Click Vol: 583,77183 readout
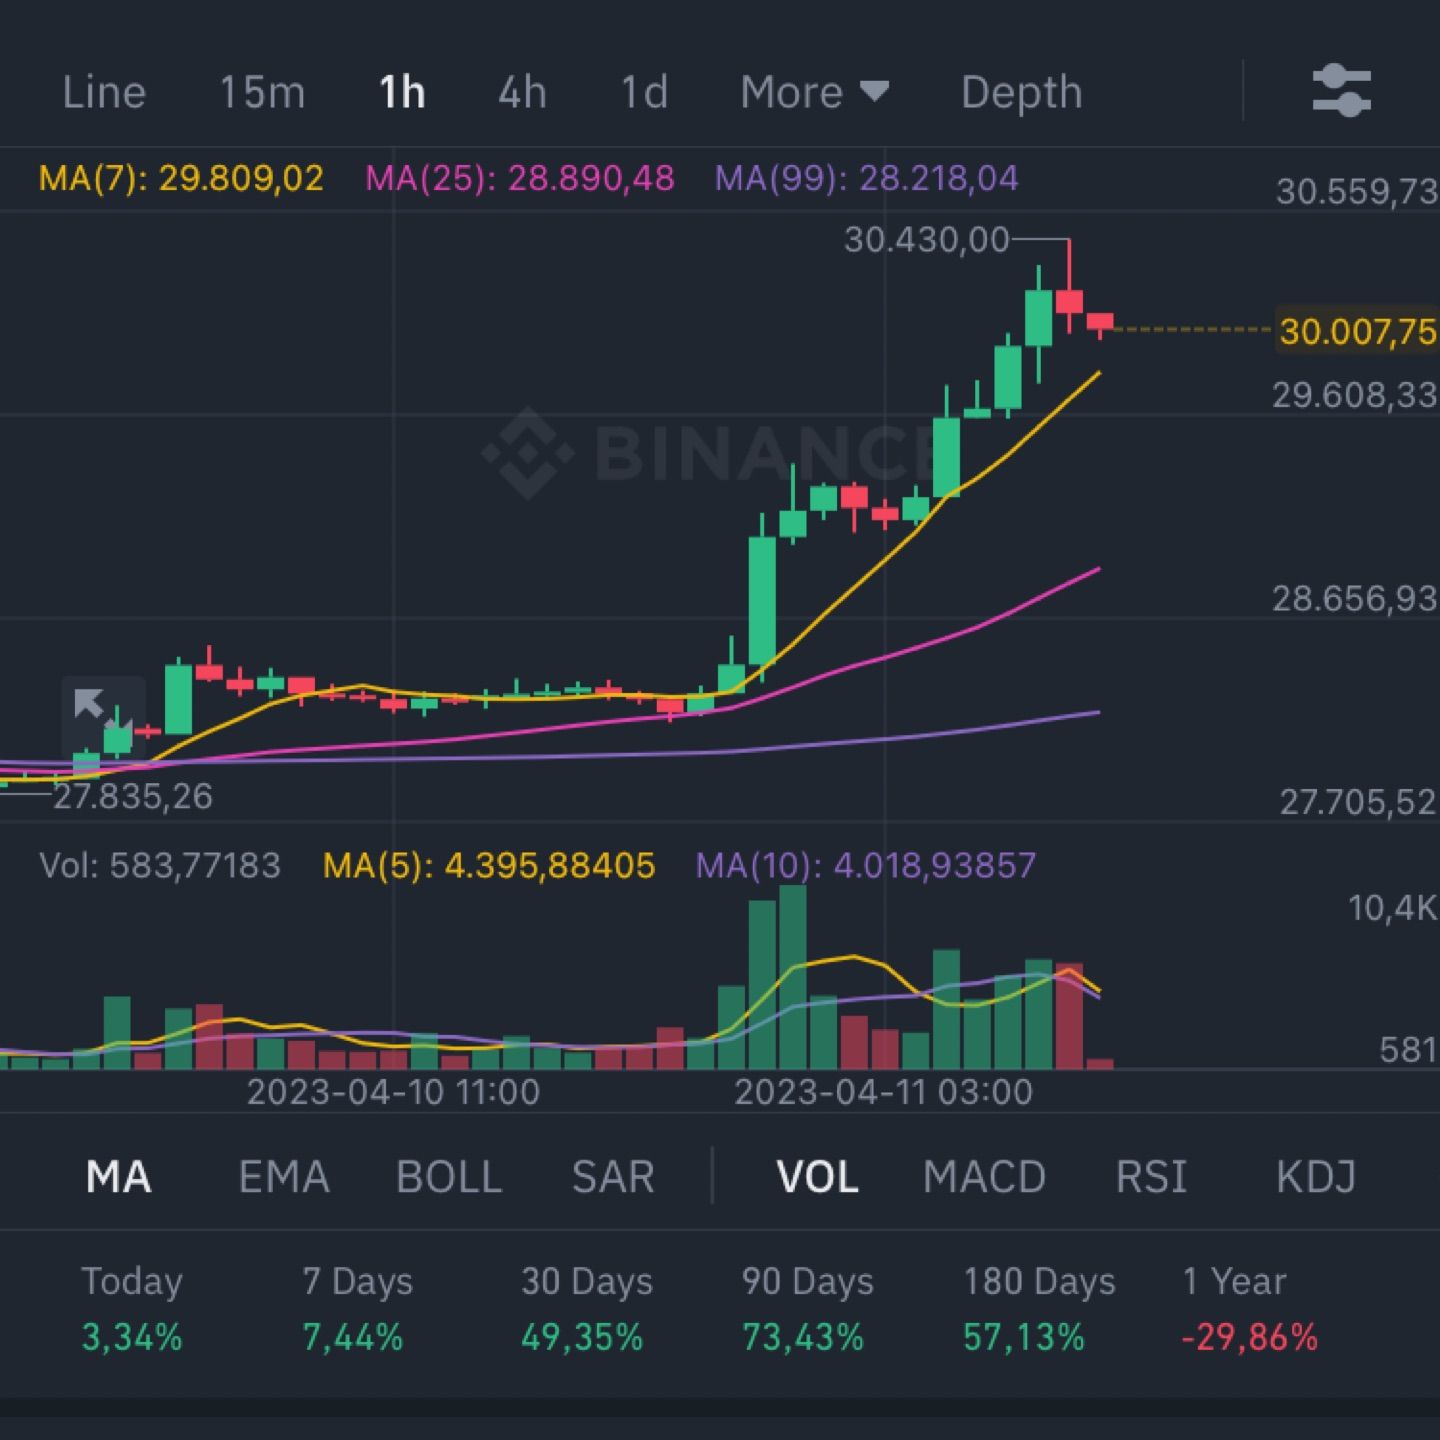 click(x=160, y=865)
